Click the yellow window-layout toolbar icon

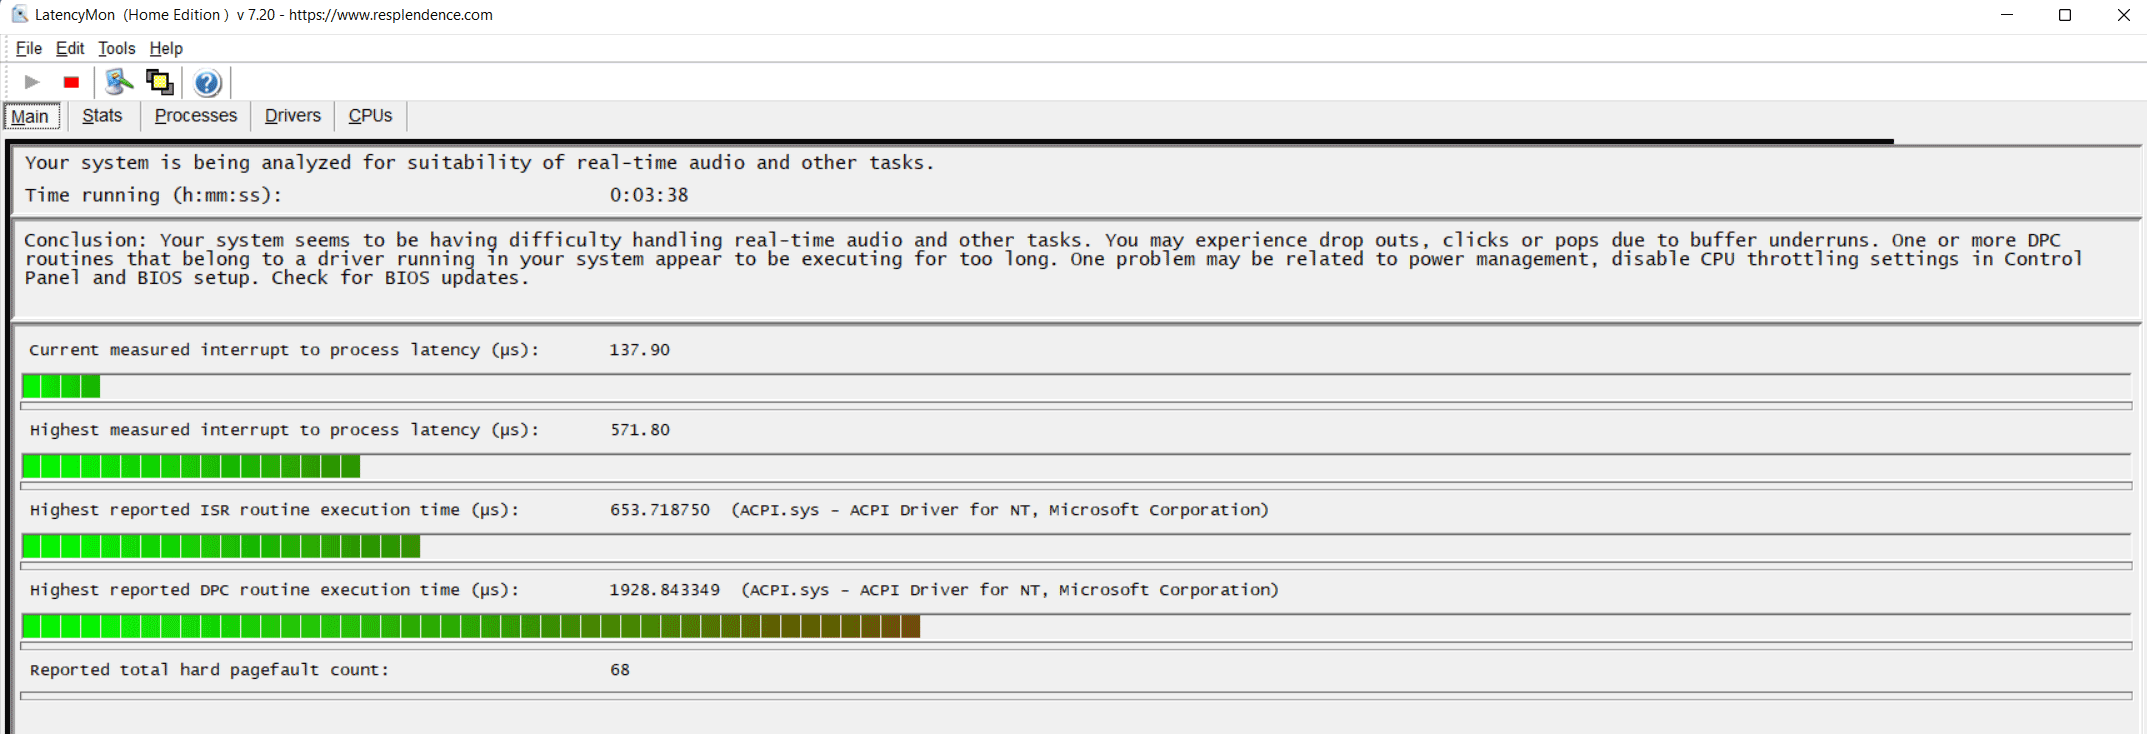pyautogui.click(x=160, y=82)
